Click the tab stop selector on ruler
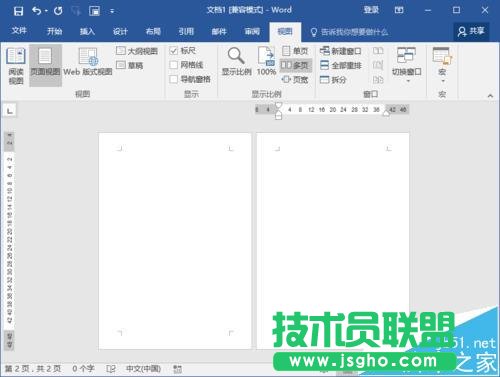The width and height of the screenshot is (500, 377). click(x=10, y=110)
